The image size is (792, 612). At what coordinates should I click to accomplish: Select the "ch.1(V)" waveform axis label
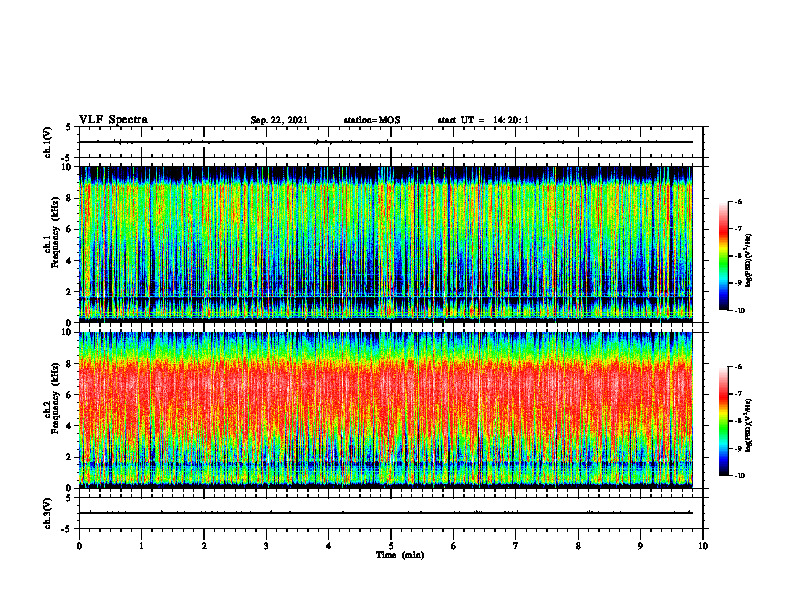coord(47,142)
